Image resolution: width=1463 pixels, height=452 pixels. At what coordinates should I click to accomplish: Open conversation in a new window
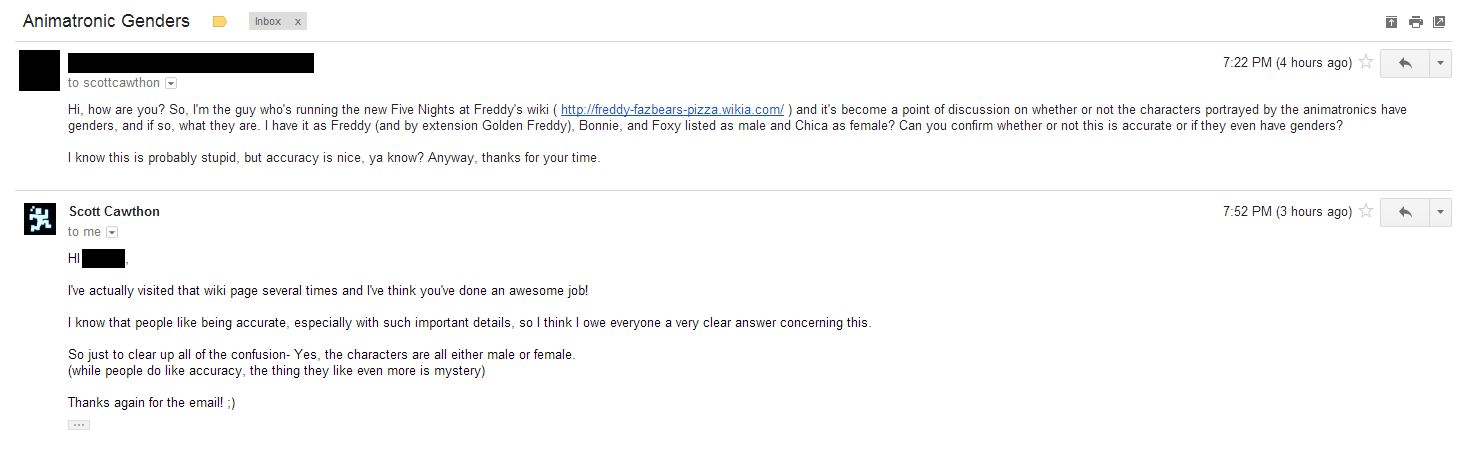tap(1439, 22)
